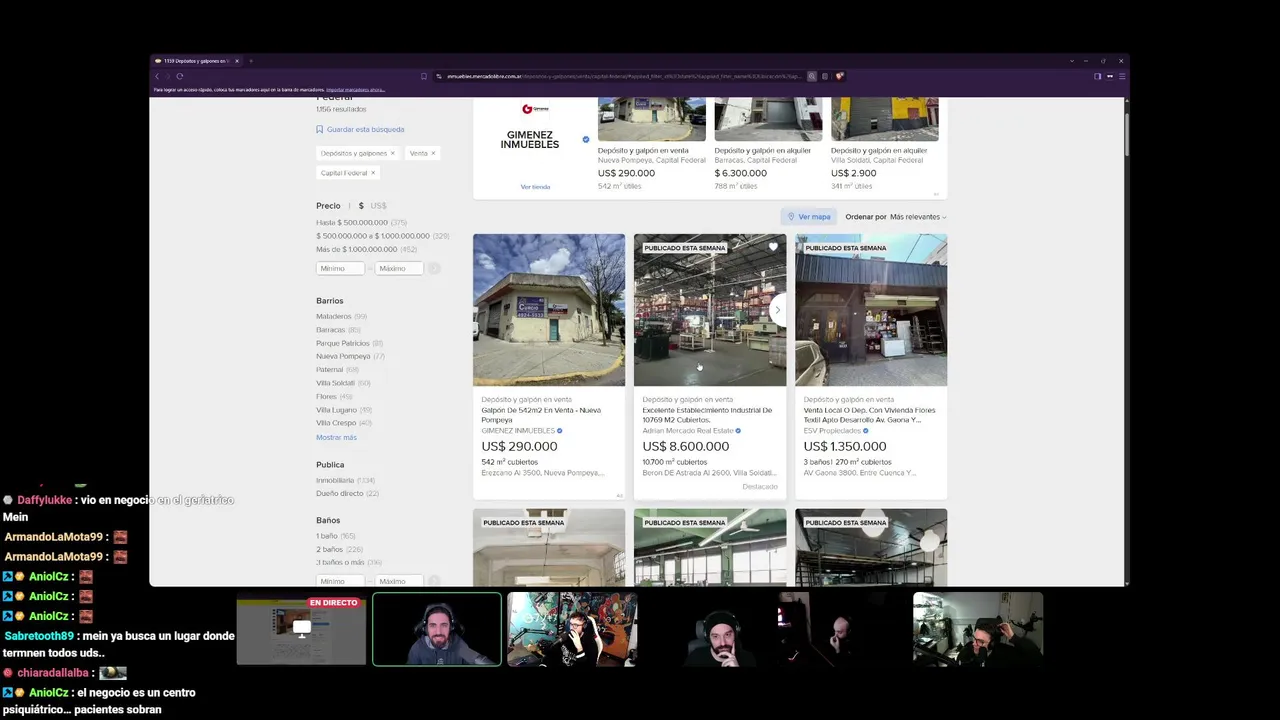Open the Gimenez Inmuebles store via Ver tienda
This screenshot has width=1280, height=720.
click(535, 187)
